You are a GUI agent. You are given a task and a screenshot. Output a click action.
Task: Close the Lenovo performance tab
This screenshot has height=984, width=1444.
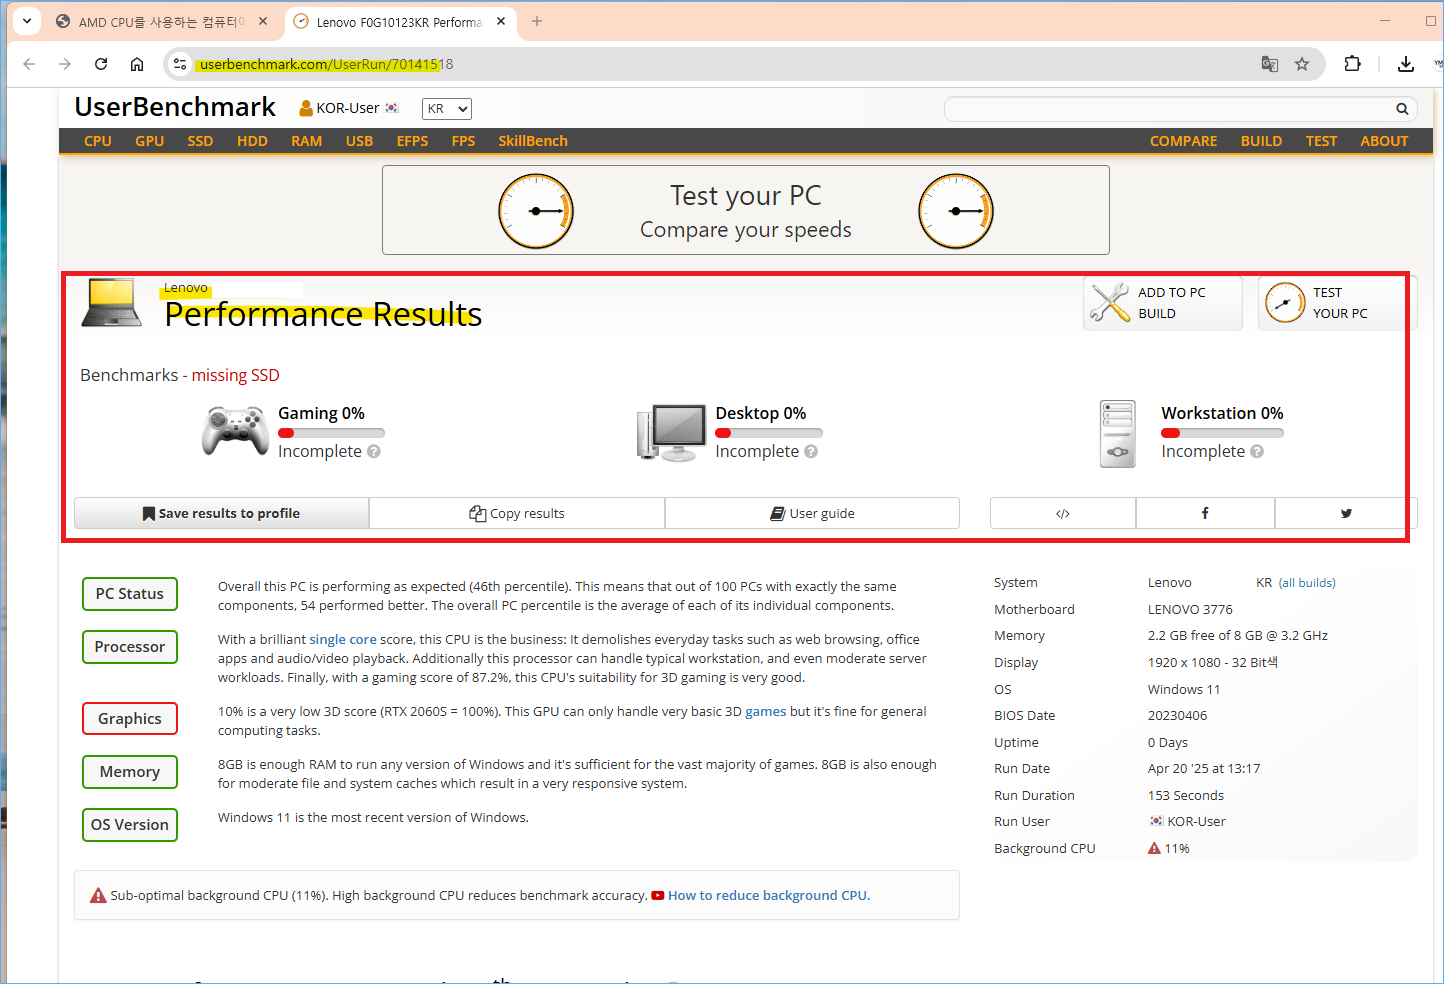(x=501, y=21)
